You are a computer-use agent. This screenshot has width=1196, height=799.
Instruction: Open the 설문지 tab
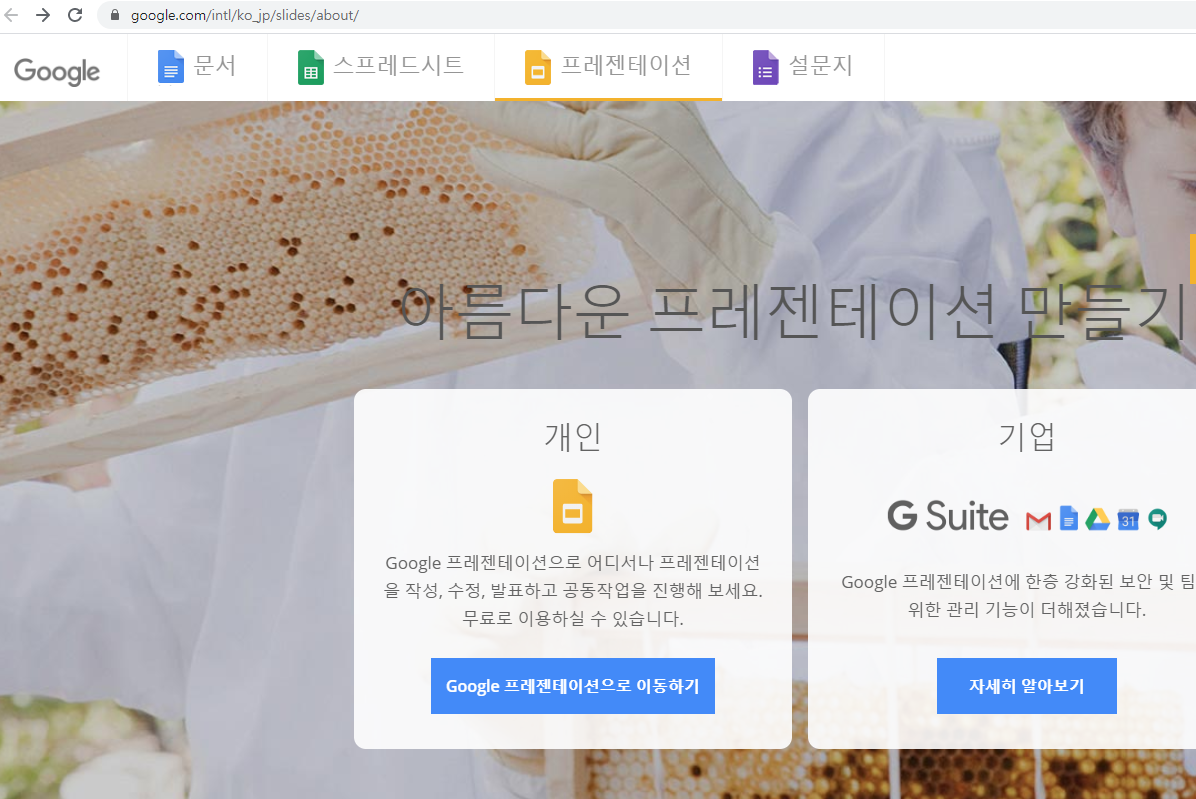803,67
